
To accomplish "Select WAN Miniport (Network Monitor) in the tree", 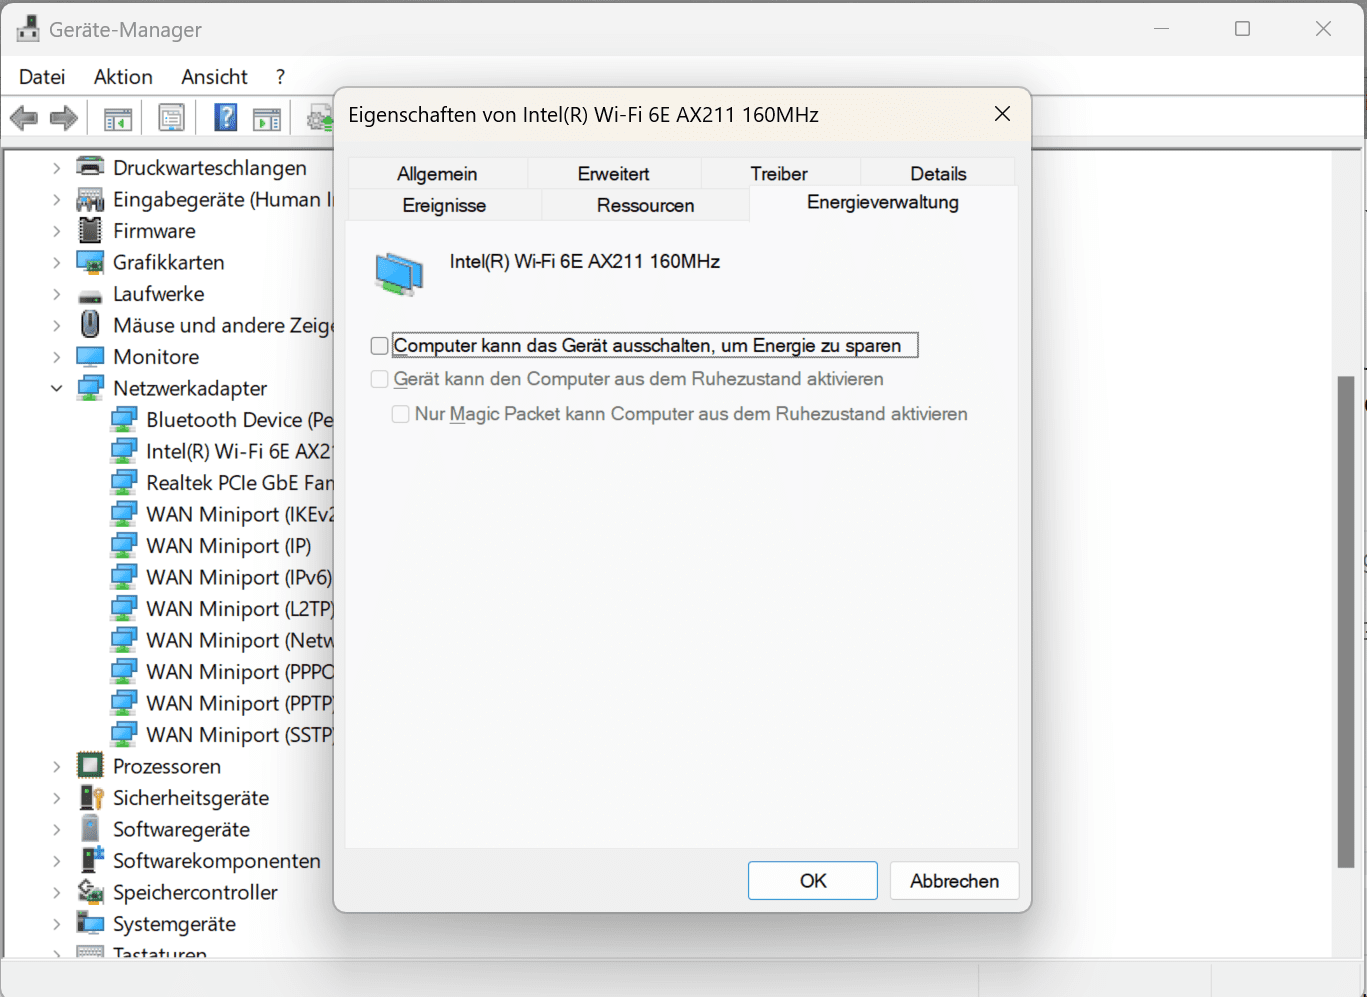I will coord(238,640).
